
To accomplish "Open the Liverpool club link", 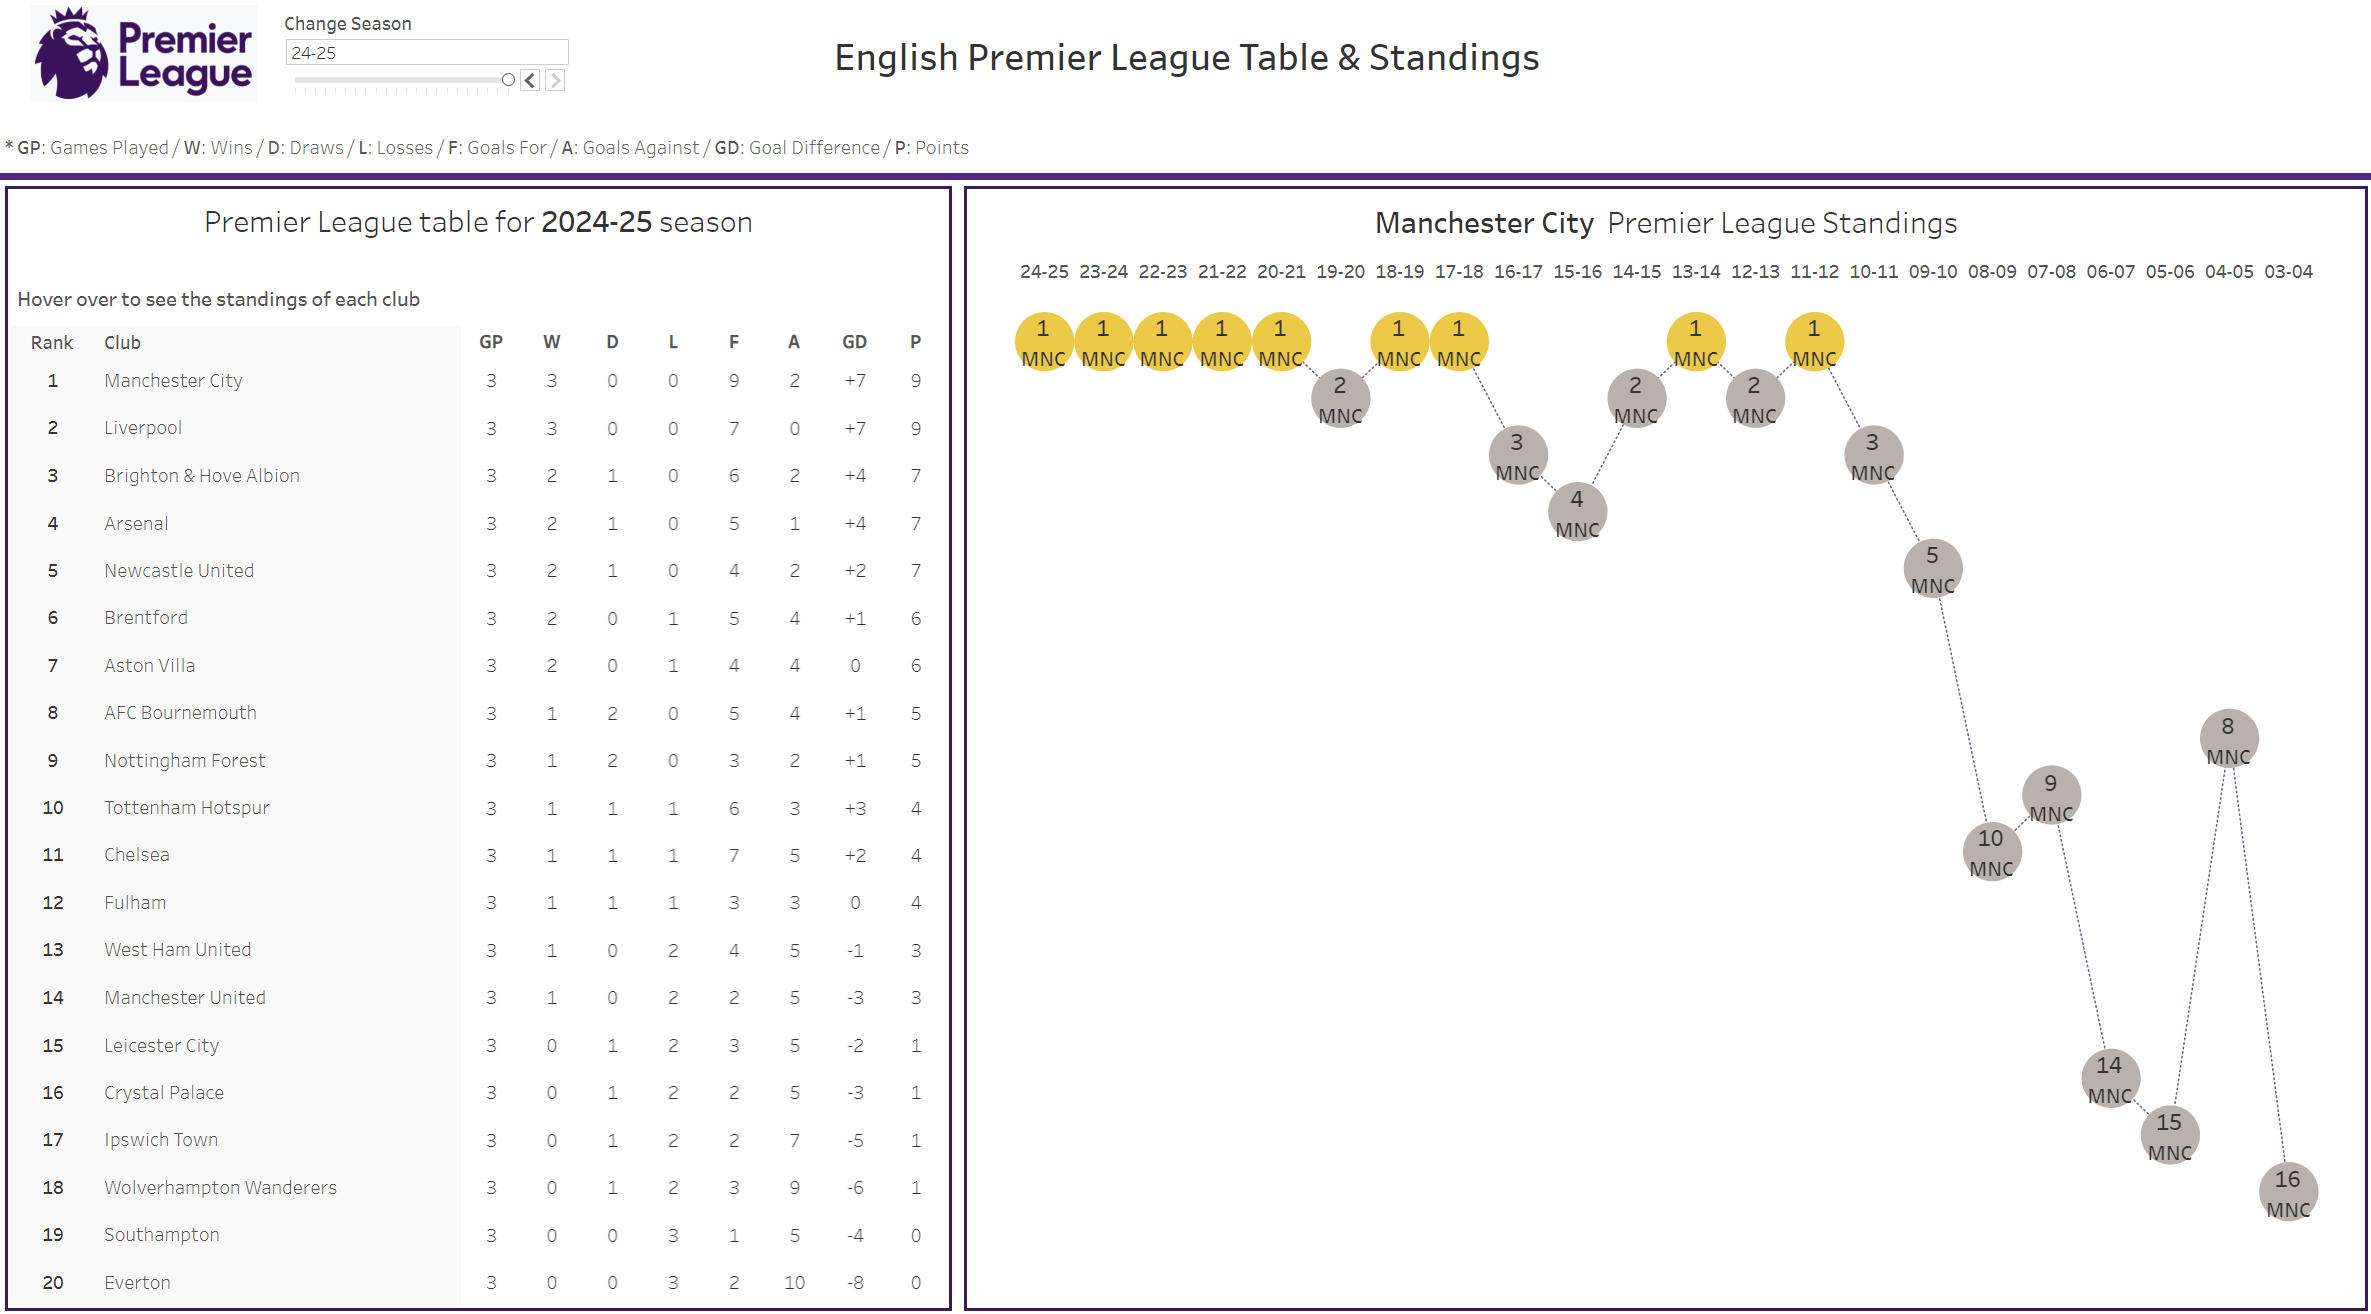I will tap(142, 427).
